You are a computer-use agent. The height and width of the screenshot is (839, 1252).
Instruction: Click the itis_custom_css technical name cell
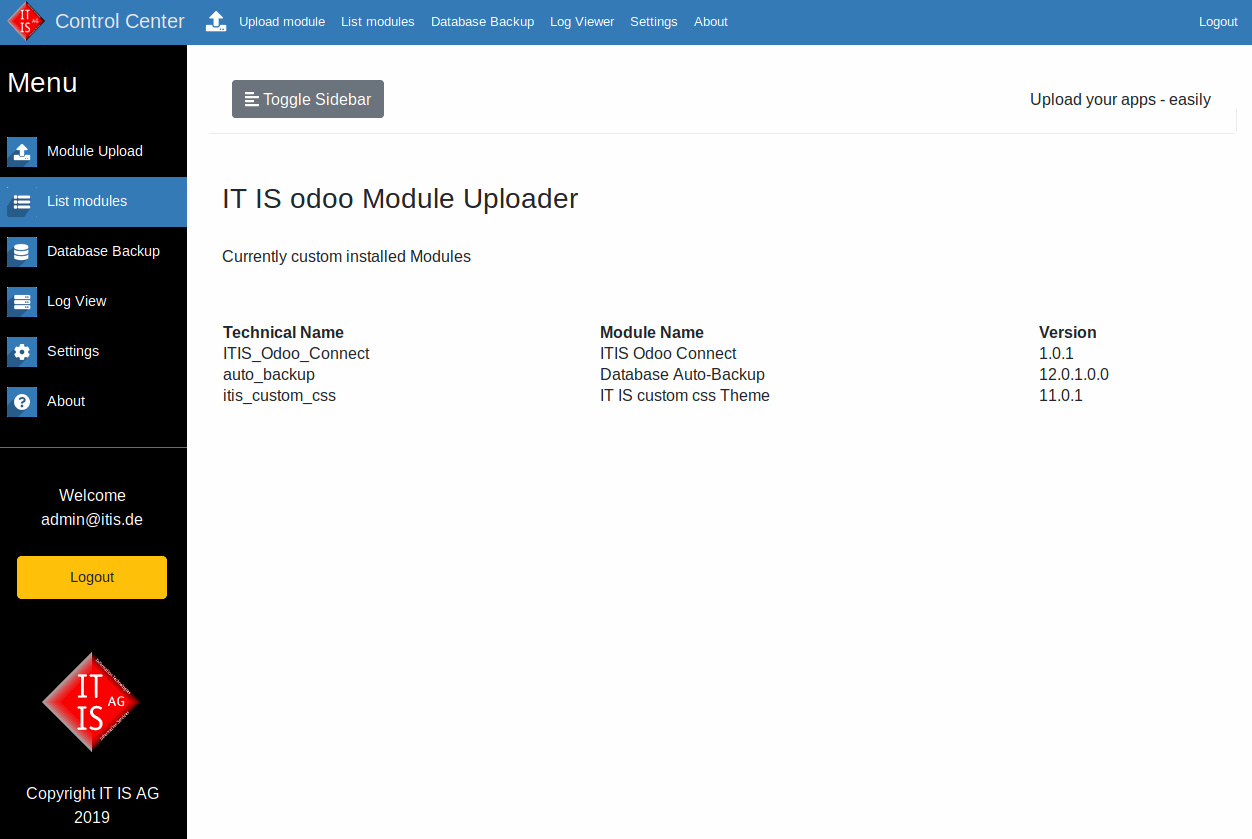279,395
